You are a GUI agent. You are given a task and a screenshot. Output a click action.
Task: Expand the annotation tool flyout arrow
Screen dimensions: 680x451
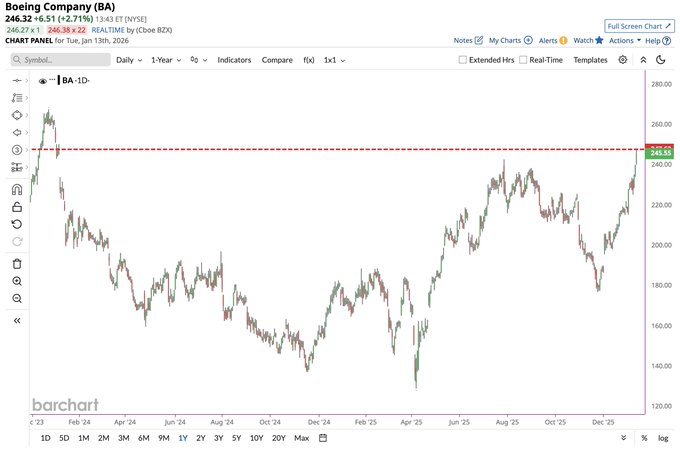click(x=27, y=98)
